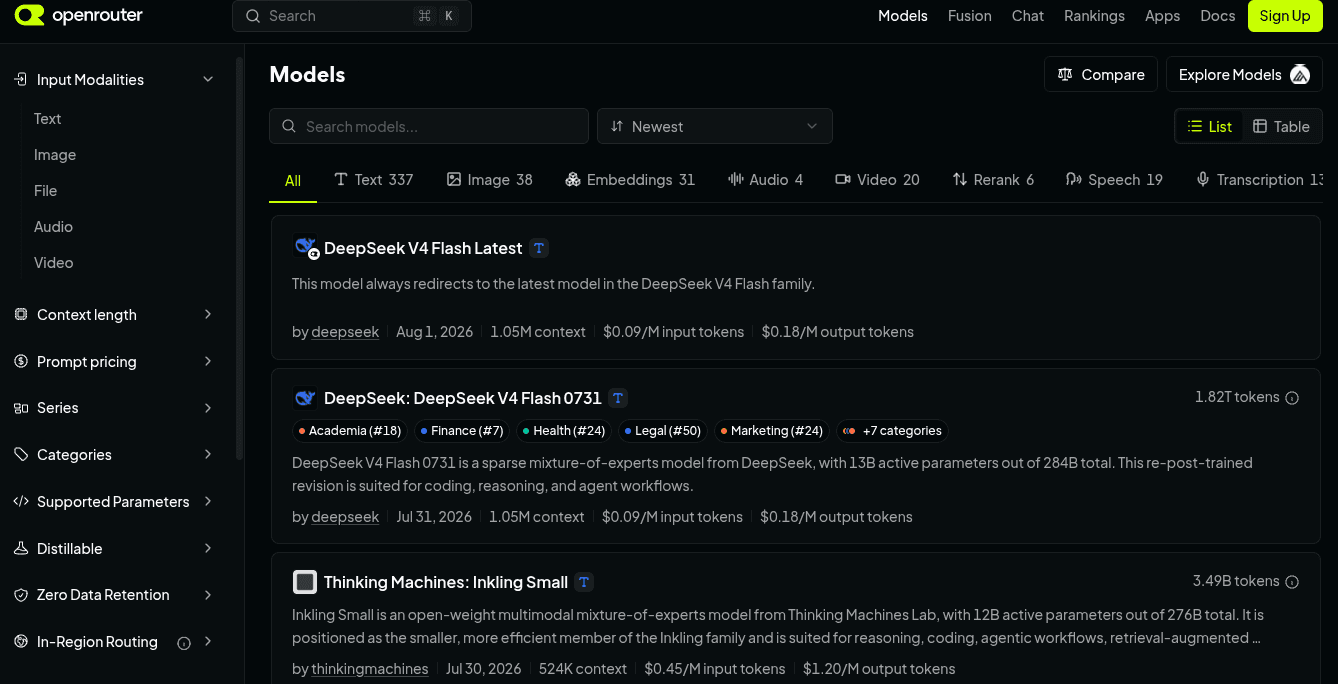Click the Academia (#18) category chip
Screen dimensions: 1338x684
click(x=349, y=431)
